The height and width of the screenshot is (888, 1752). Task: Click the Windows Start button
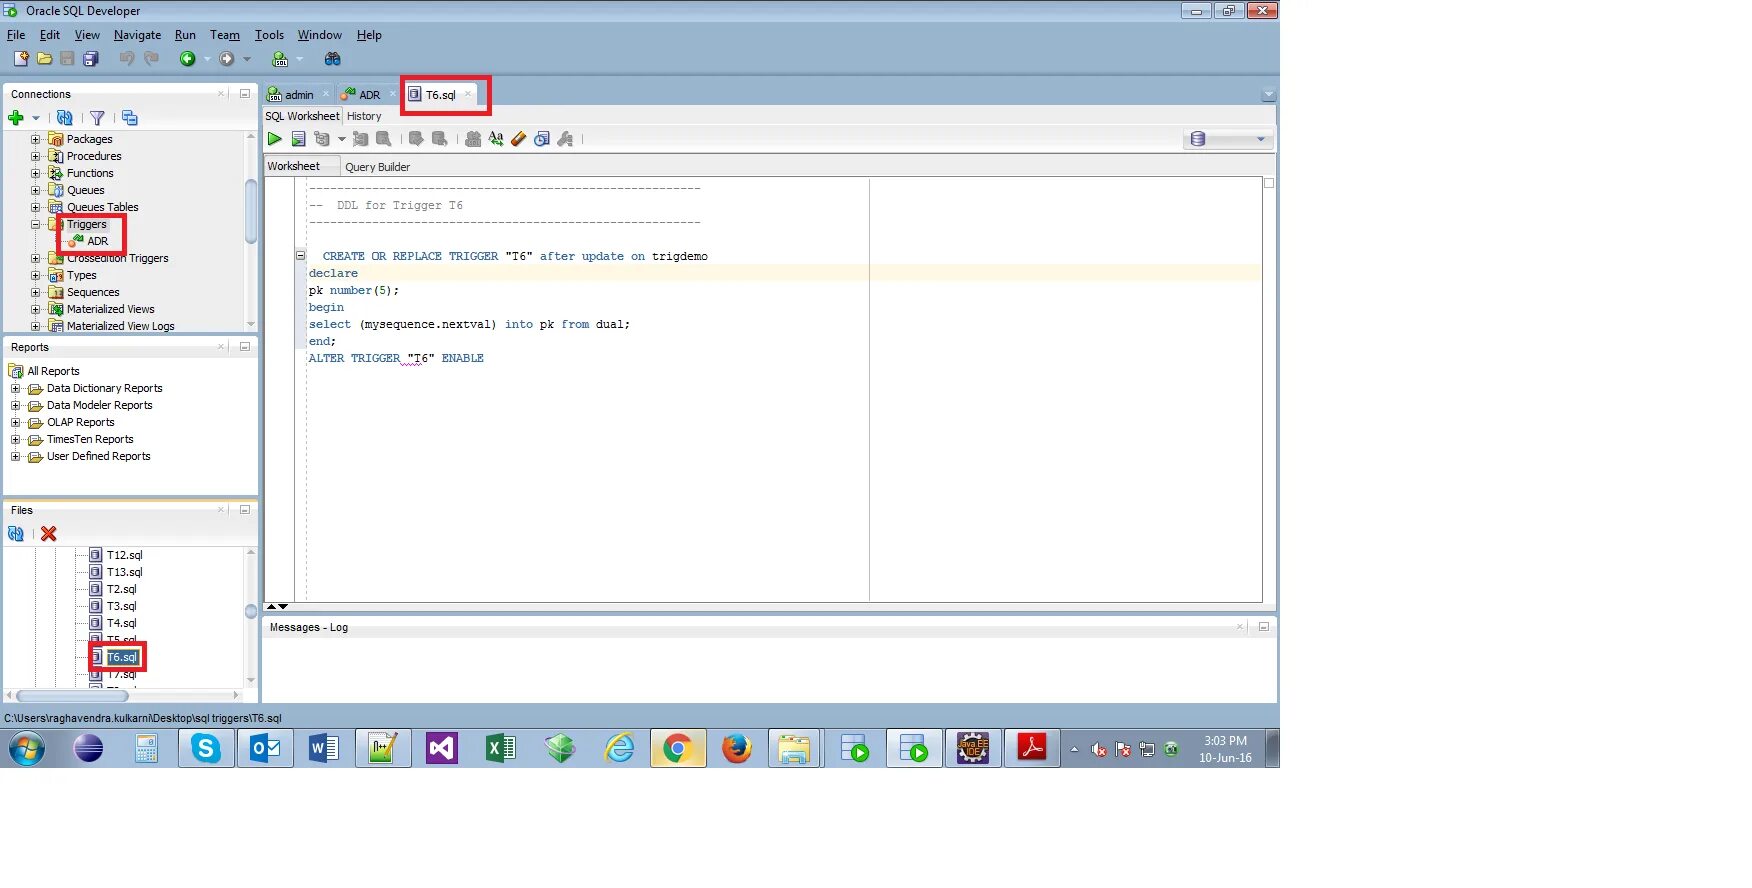click(x=27, y=748)
